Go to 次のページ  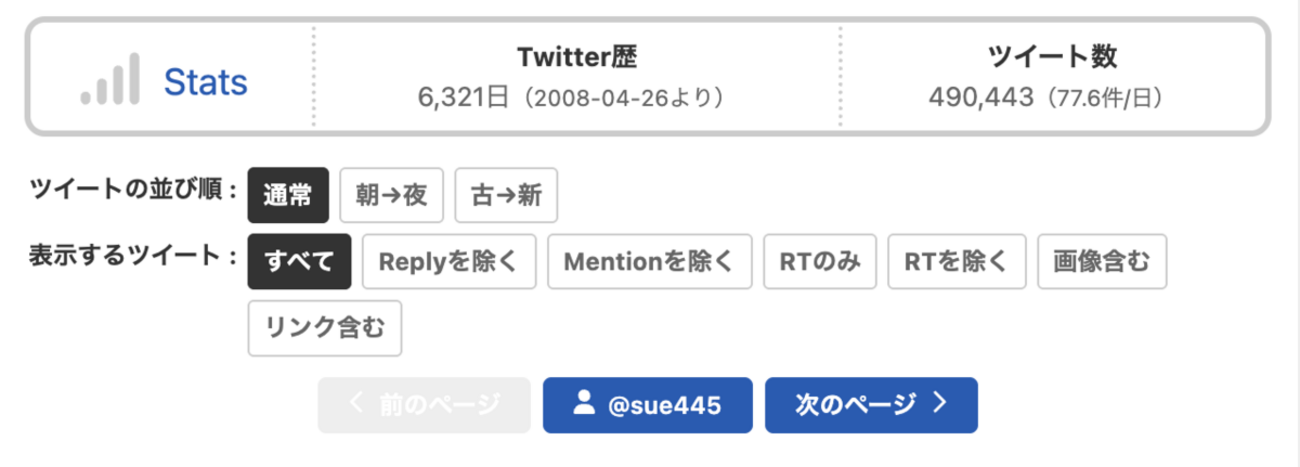tap(870, 404)
